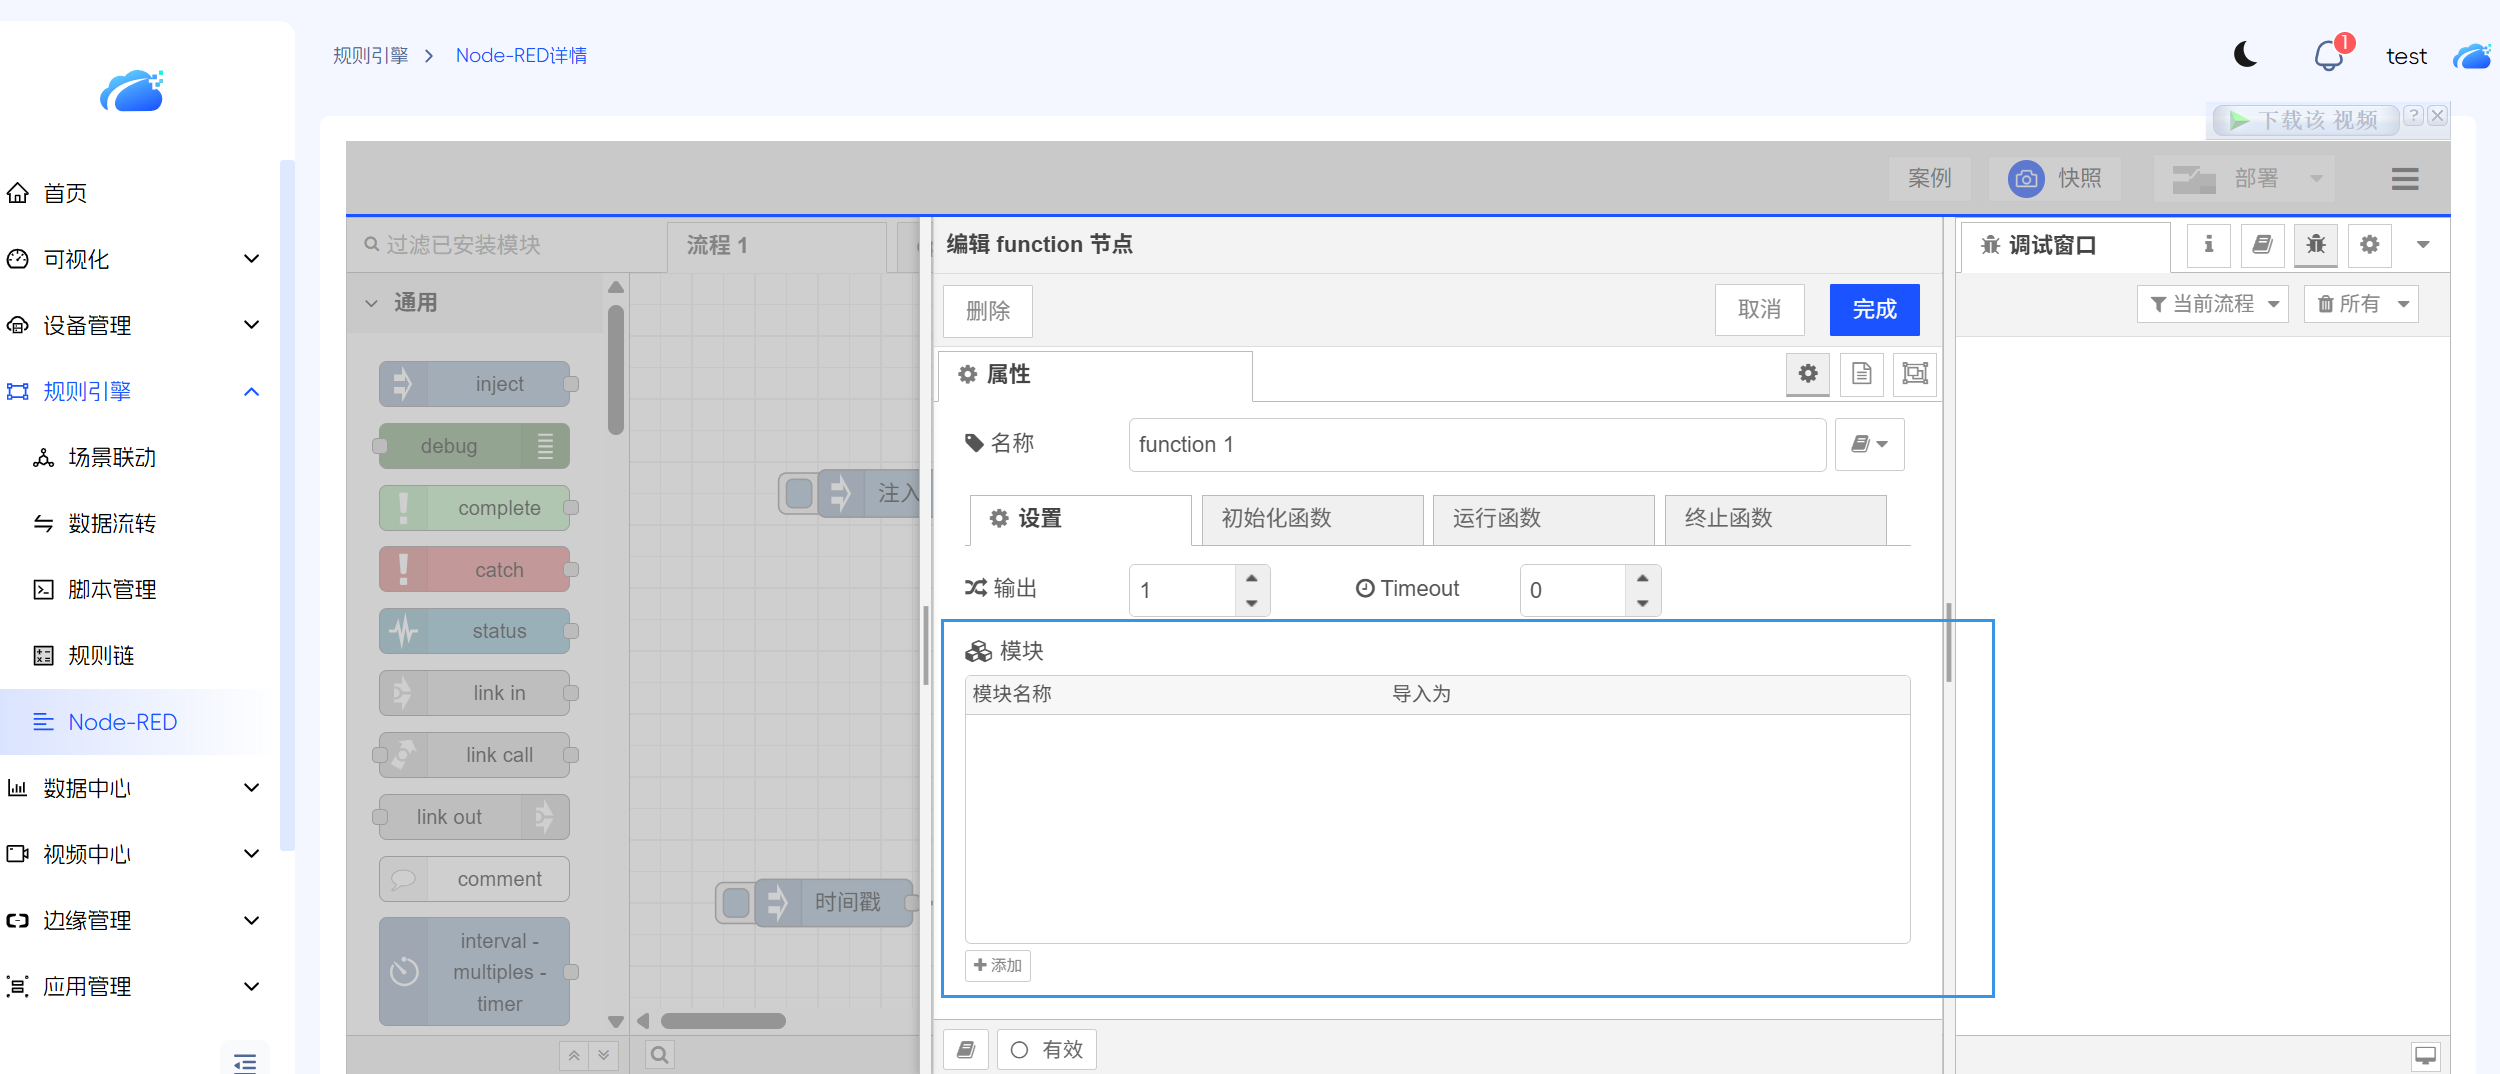Select the catch palette node

(x=475, y=570)
